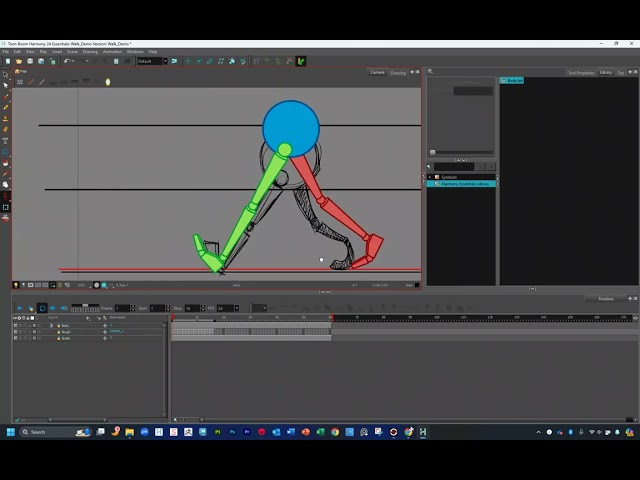640x480 pixels.
Task: Select the Hand grabber tool
Action: pos(5,185)
